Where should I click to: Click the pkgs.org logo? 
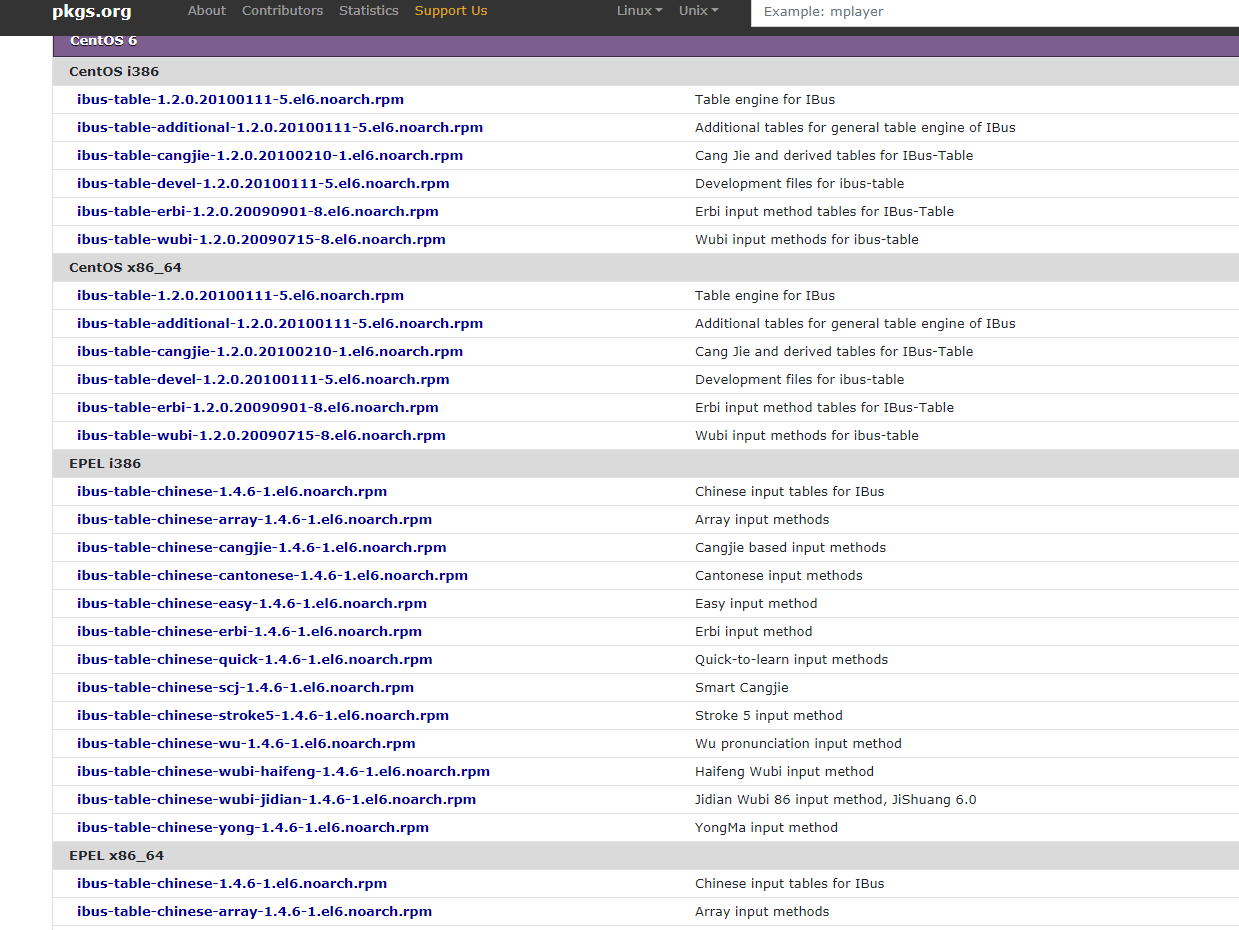point(91,12)
